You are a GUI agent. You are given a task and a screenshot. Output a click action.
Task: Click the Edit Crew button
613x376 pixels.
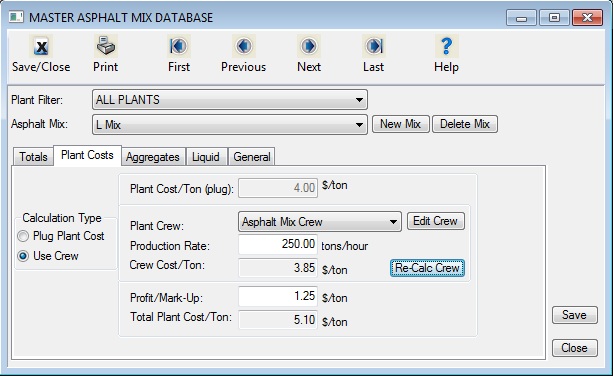[436, 221]
